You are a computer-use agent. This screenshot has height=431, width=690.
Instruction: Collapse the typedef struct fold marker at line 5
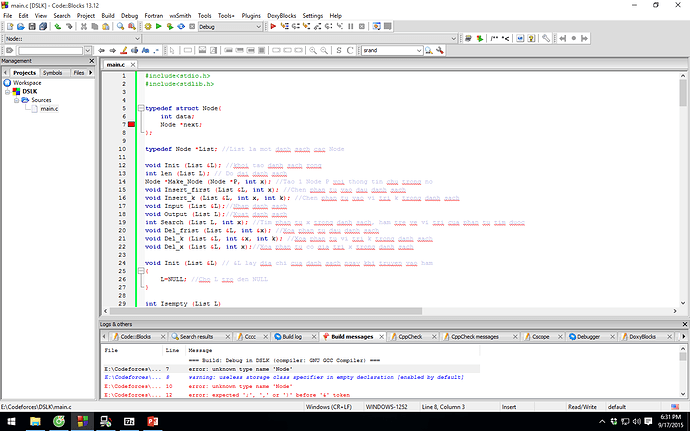coord(140,108)
